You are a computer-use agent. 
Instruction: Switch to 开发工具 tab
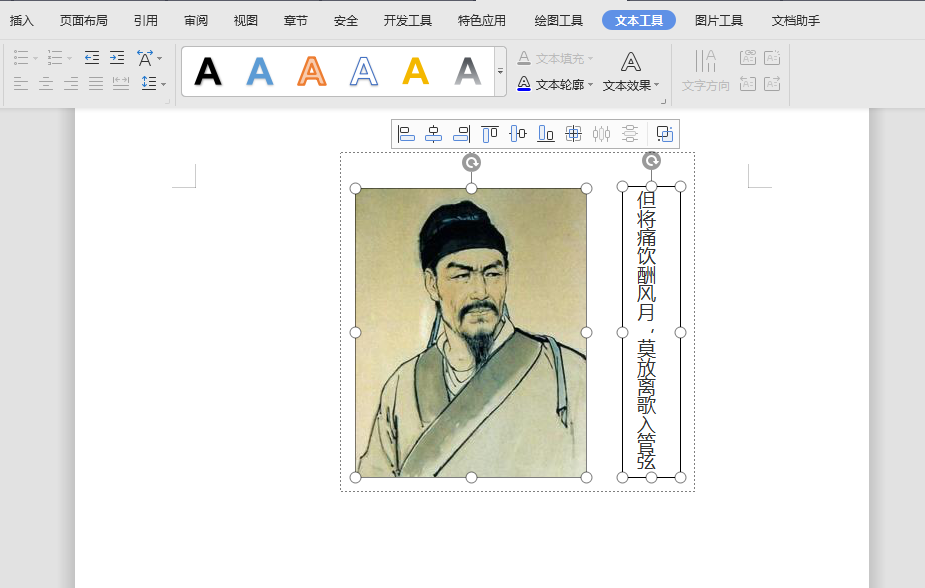408,21
